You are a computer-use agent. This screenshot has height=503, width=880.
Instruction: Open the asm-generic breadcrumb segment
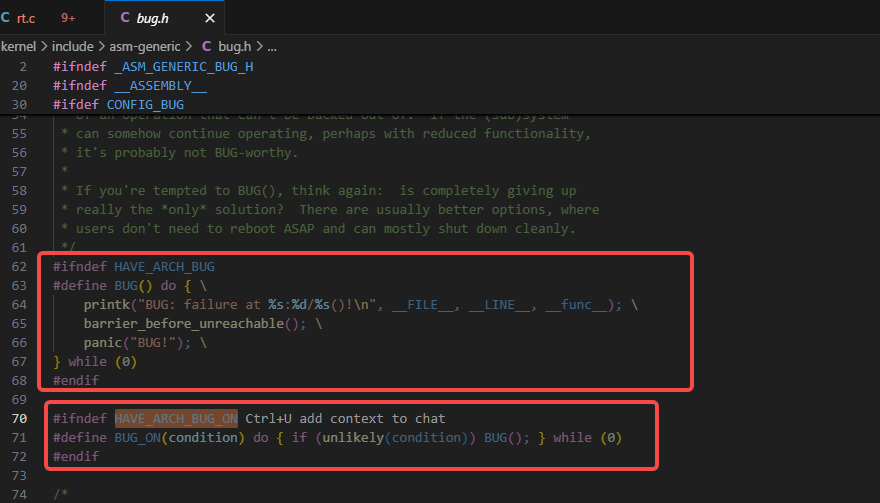click(x=145, y=47)
